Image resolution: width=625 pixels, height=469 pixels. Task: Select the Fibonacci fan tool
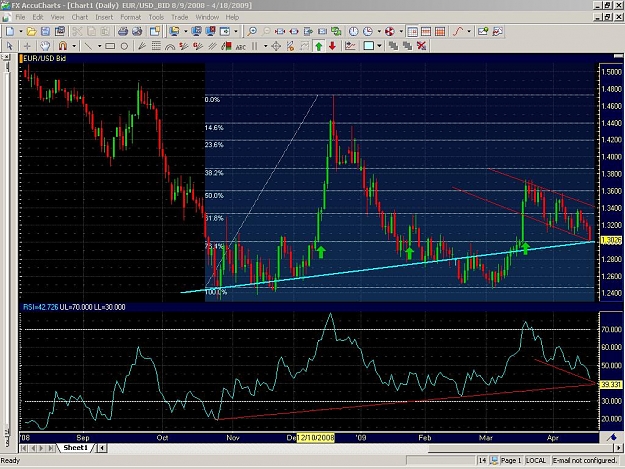click(142, 46)
